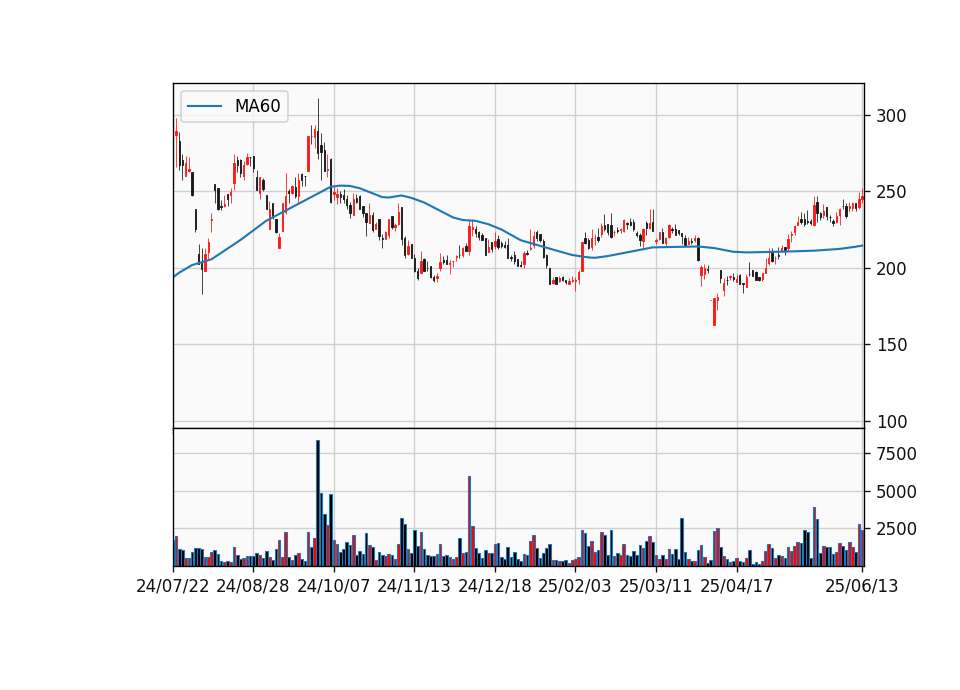Click the 7500 volume axis label

tap(896, 454)
